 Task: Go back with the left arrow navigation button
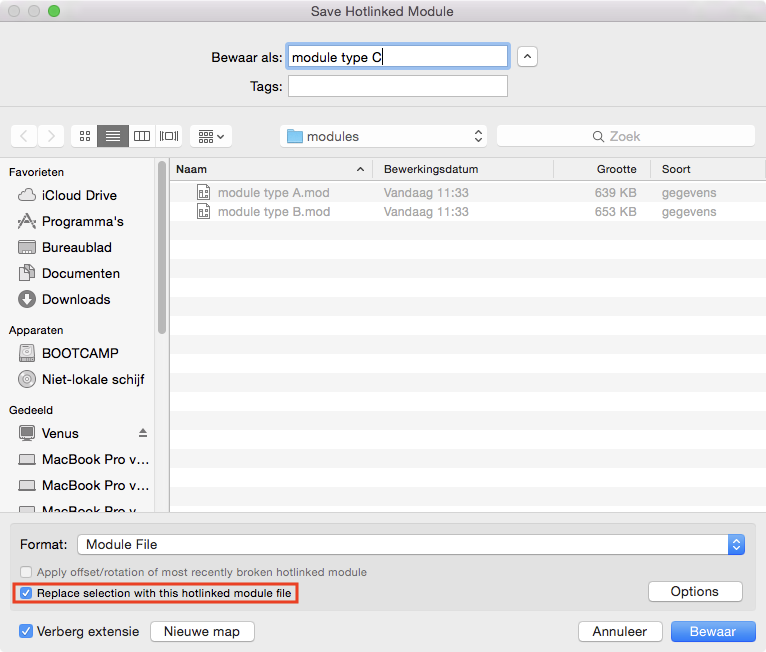[24, 136]
